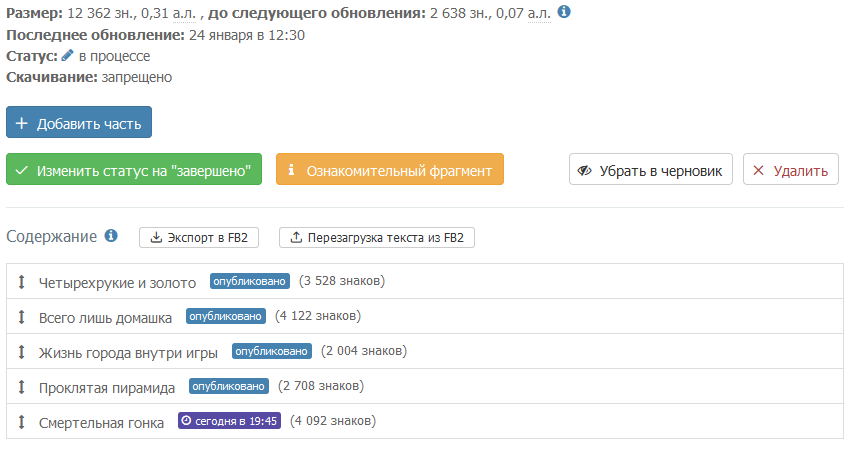Click reorder arrow for Всего лишь домашка
The image size is (850, 454).
21,317
